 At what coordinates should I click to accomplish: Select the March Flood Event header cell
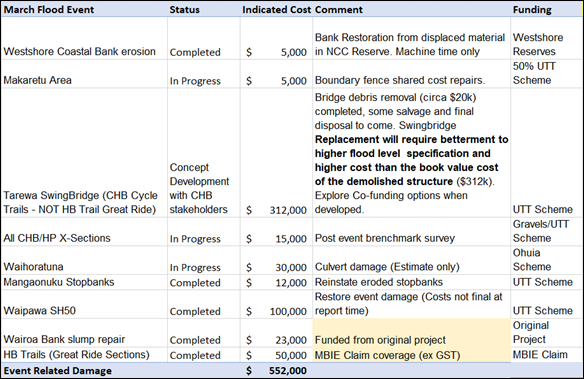click(x=85, y=9)
